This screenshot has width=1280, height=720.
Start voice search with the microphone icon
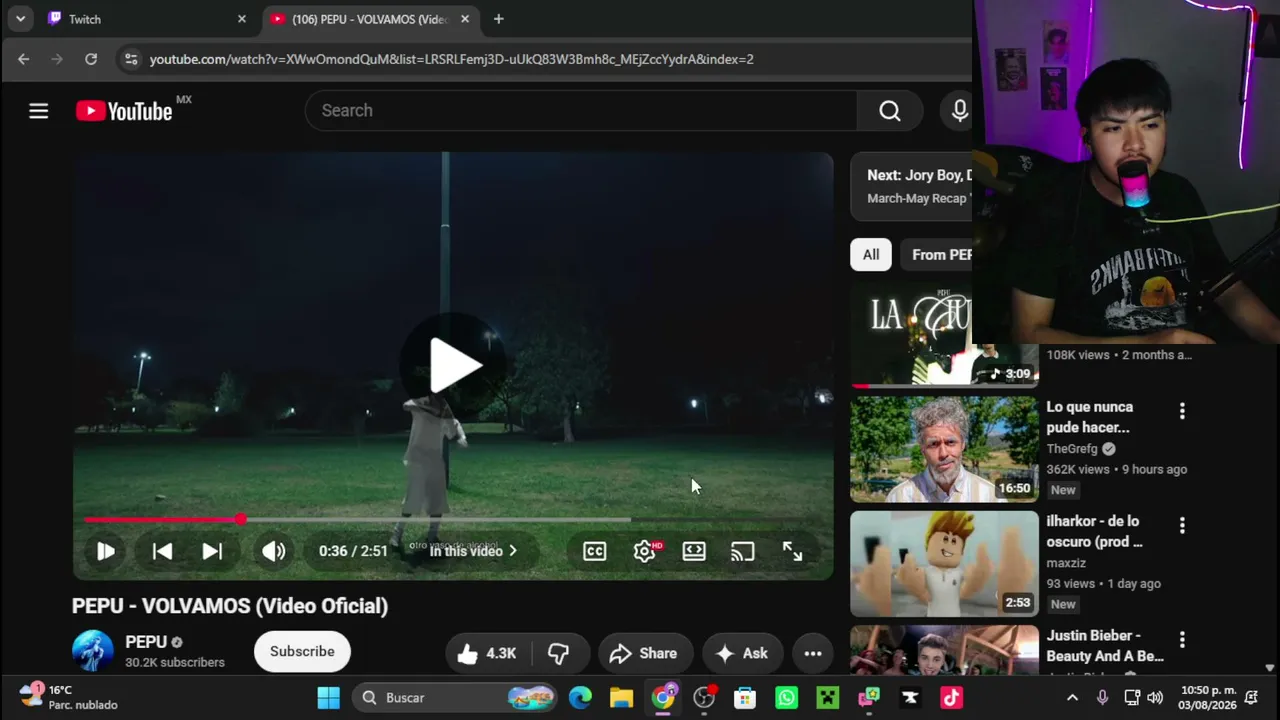point(959,111)
